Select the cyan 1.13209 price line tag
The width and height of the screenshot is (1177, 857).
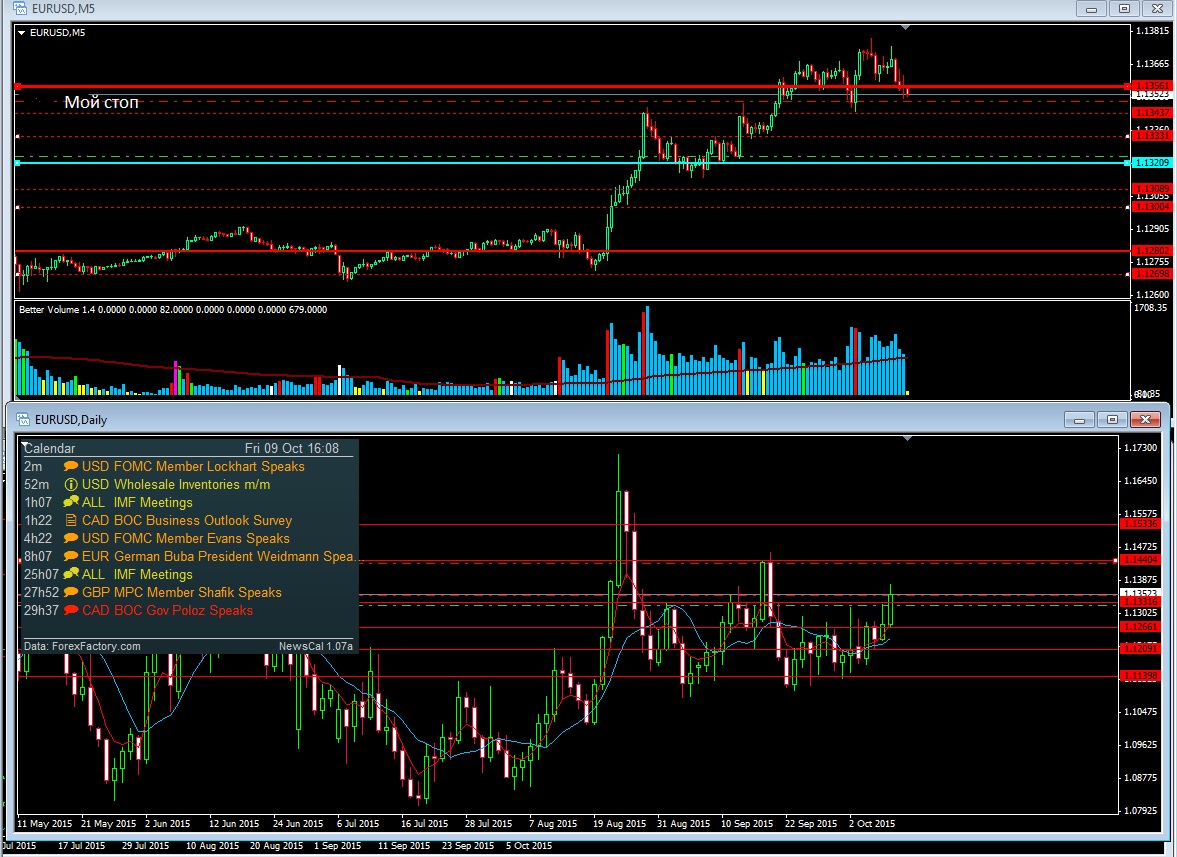coord(1152,163)
